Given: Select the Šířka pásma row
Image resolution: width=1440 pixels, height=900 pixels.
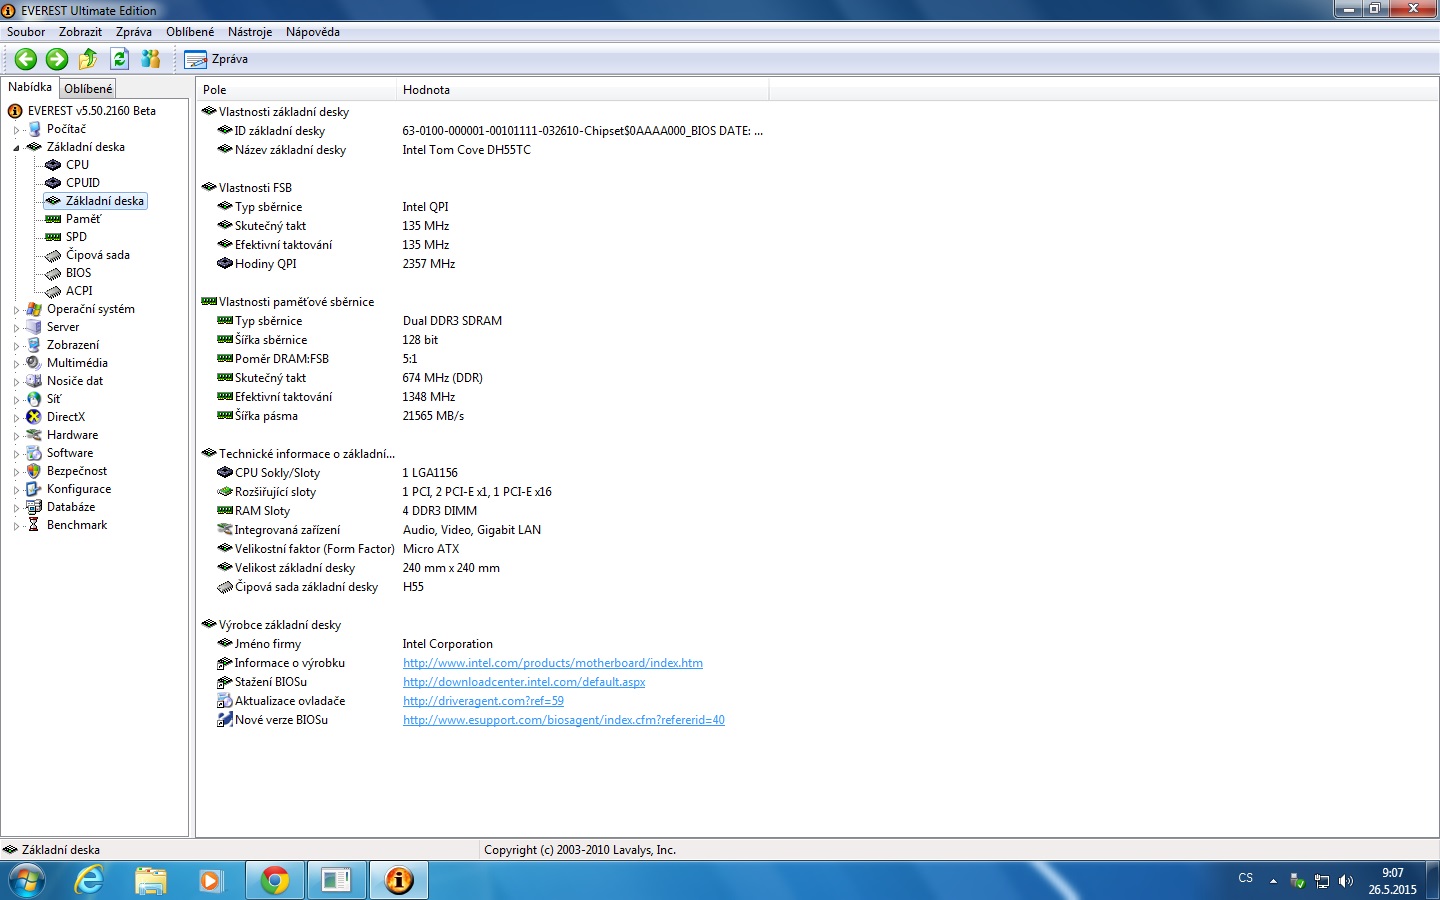Looking at the screenshot, I should 484,416.
